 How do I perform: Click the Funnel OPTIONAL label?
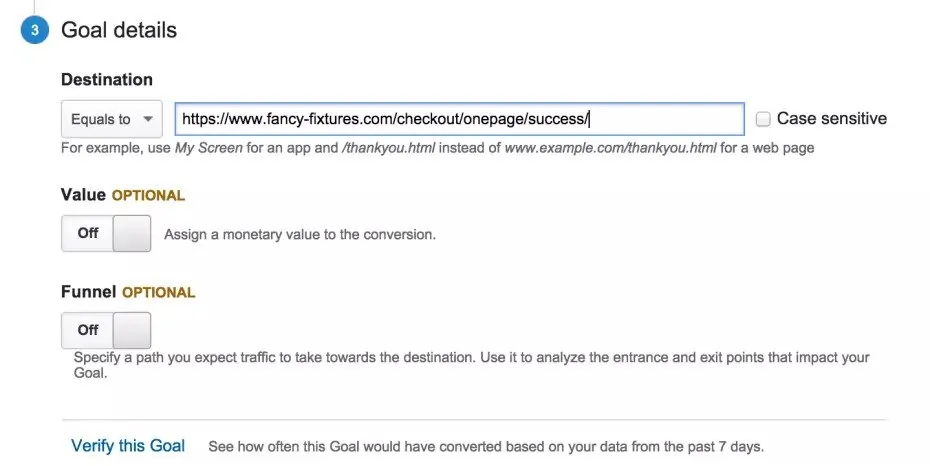(128, 292)
